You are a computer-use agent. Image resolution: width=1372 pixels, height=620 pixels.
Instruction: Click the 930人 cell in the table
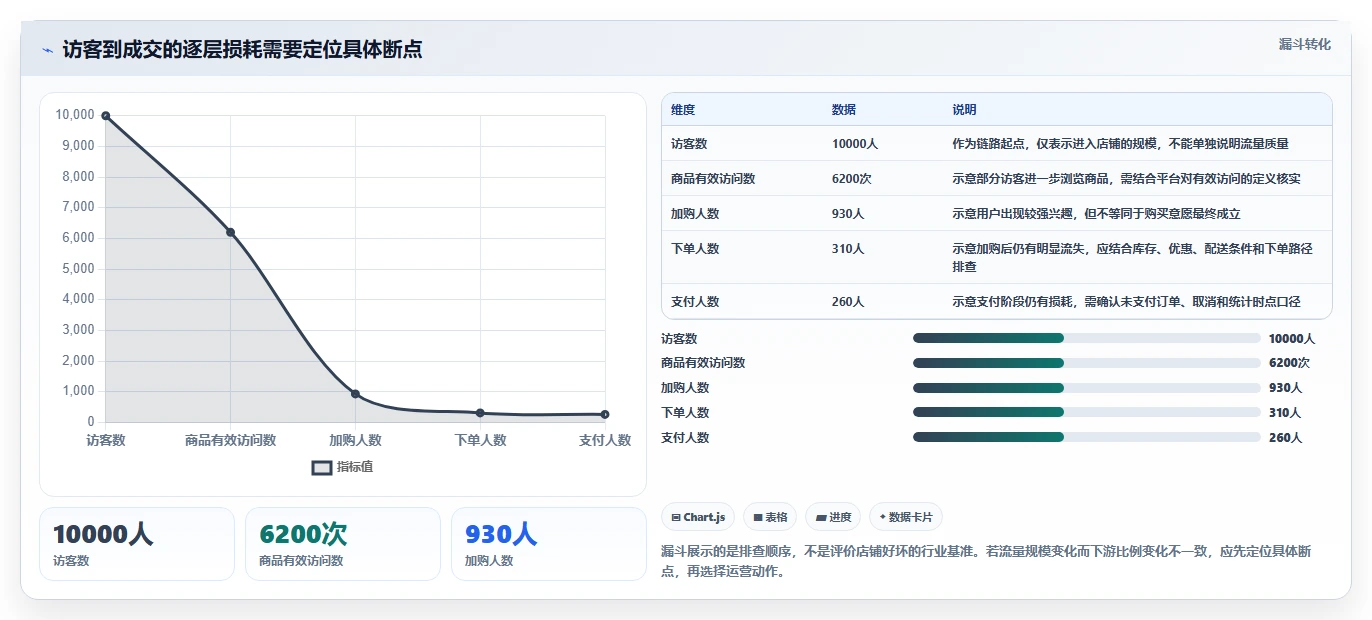pyautogui.click(x=848, y=214)
